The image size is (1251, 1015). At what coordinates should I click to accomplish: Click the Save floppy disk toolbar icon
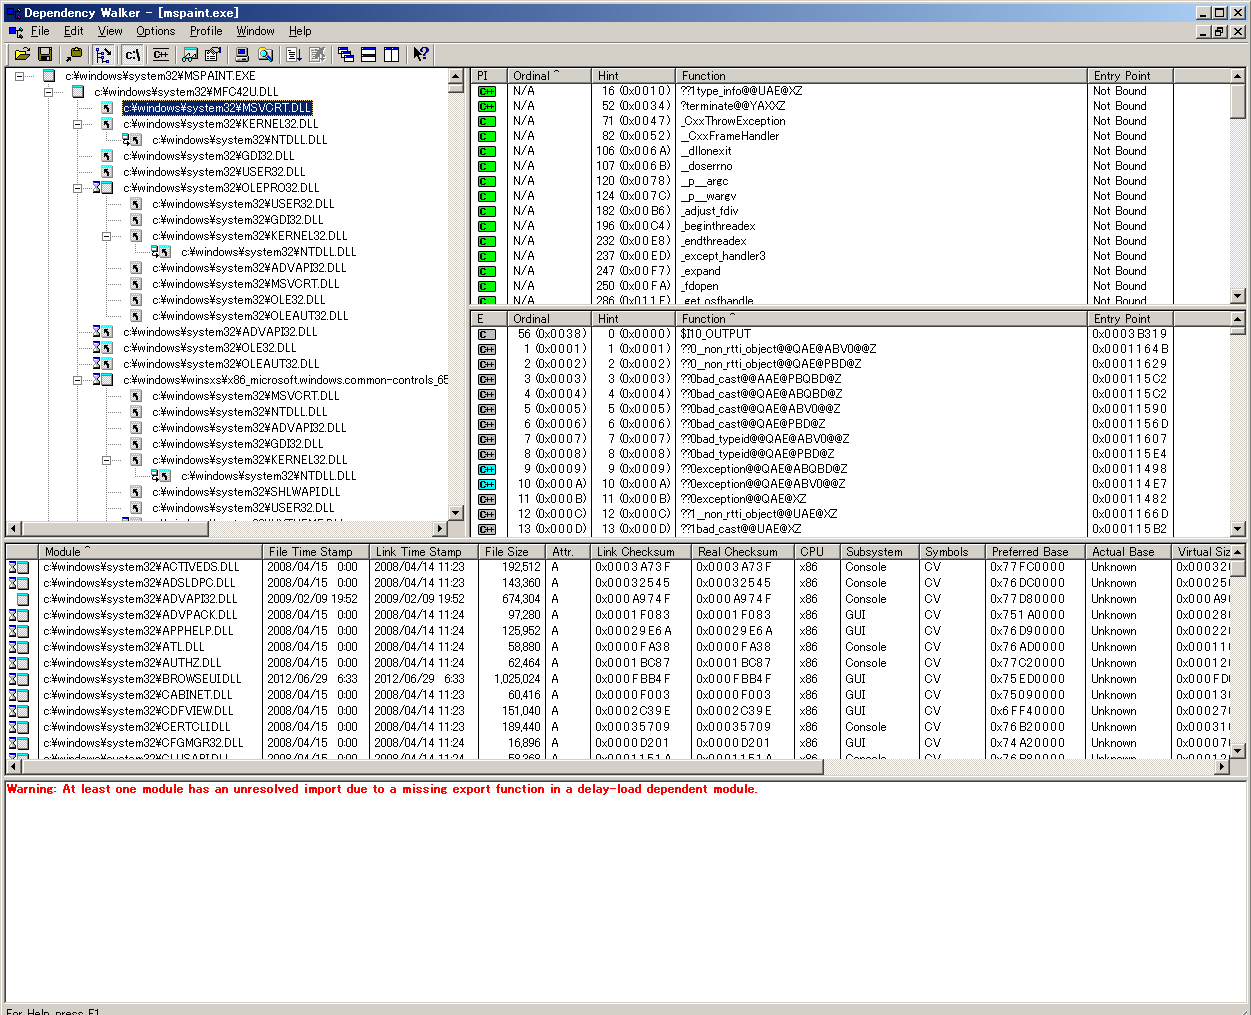(x=45, y=55)
